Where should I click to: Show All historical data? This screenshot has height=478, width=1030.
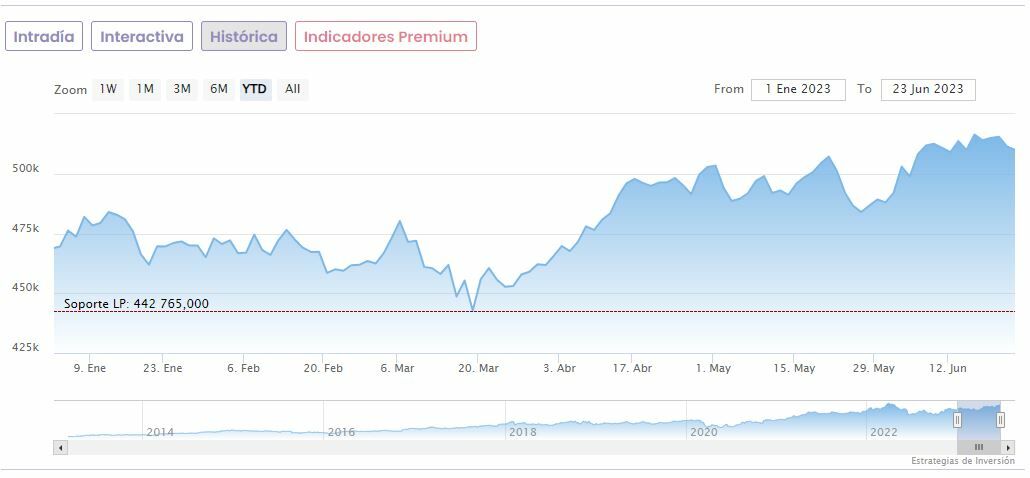292,89
